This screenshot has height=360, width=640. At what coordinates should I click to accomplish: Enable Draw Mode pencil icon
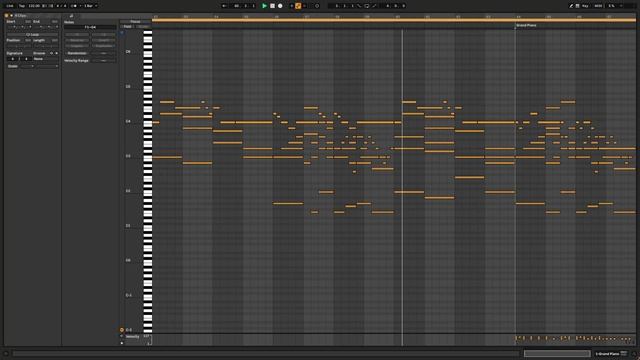click(x=571, y=6)
